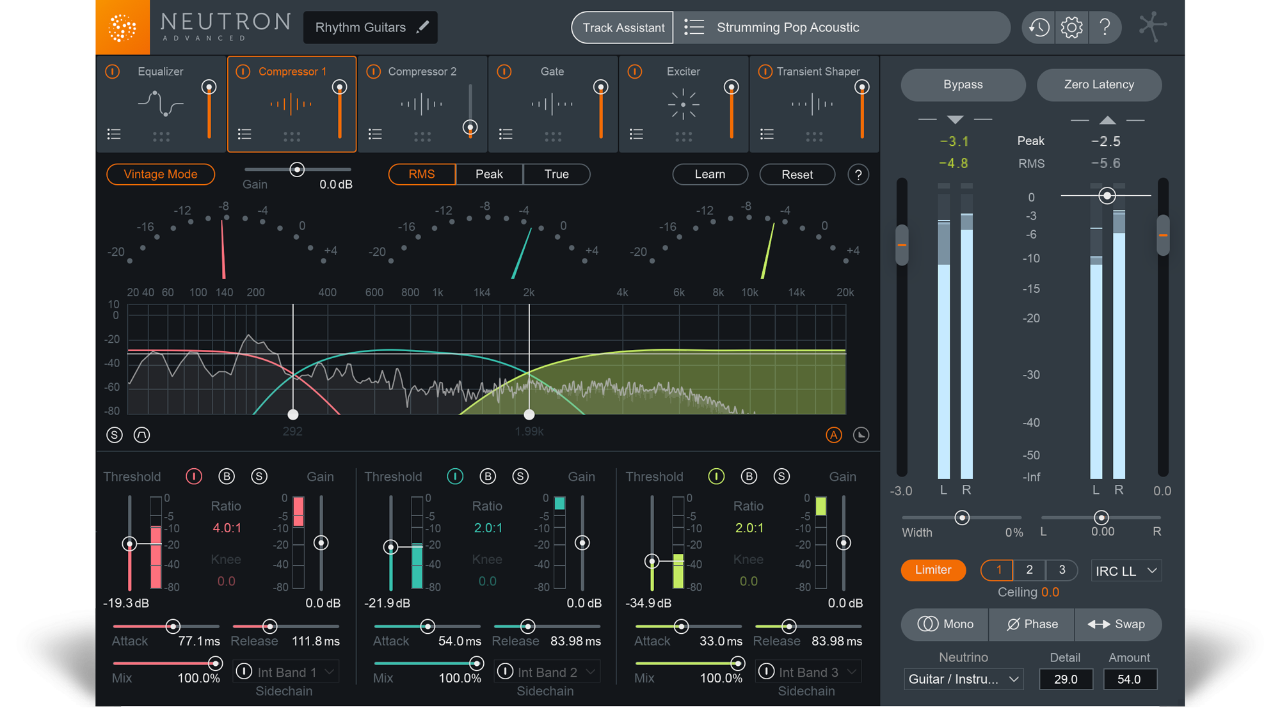This screenshot has height=717, width=1280.
Task: Click the Mono button
Action: 945,624
